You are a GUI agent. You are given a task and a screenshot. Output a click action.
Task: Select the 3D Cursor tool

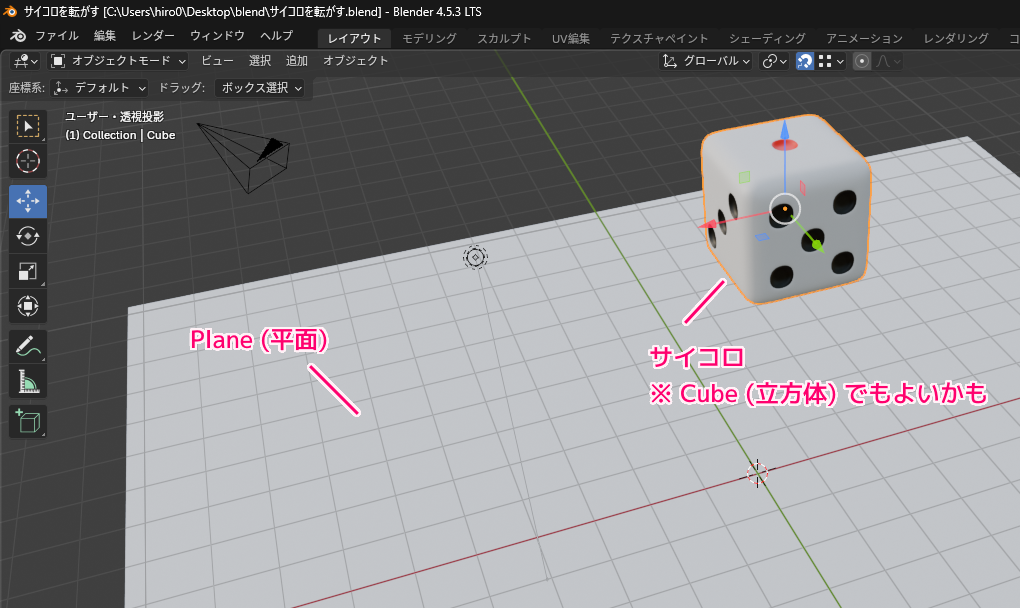[28, 161]
